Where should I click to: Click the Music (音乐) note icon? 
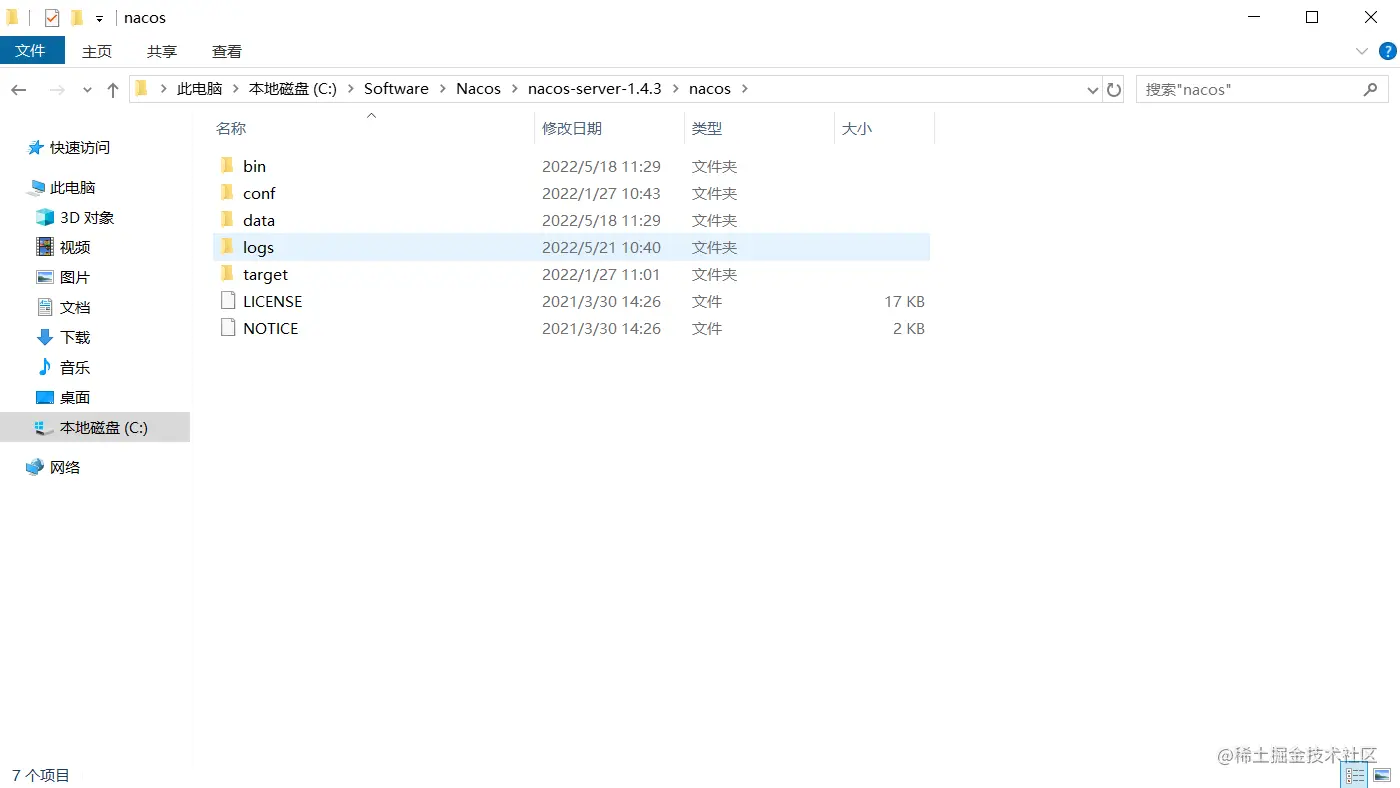pyautogui.click(x=45, y=367)
